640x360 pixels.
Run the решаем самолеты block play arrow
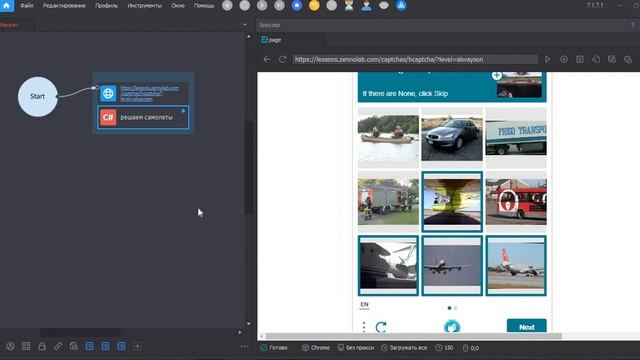coord(183,111)
